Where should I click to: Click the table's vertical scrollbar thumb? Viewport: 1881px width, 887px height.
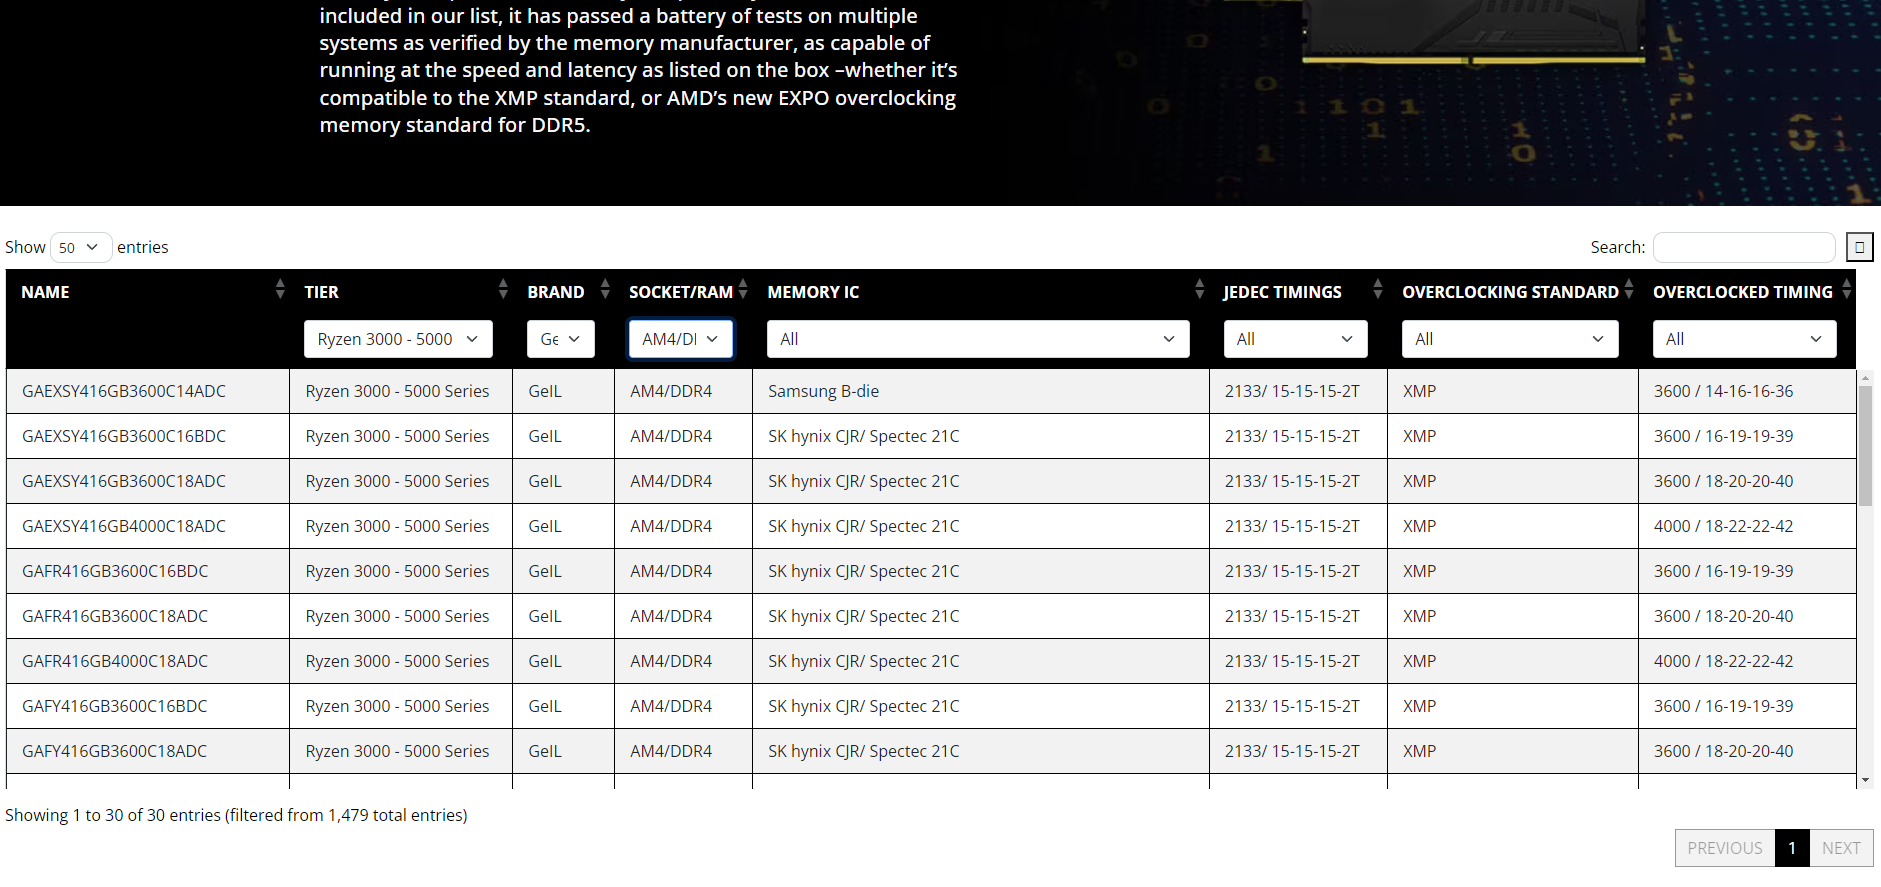[x=1865, y=445]
